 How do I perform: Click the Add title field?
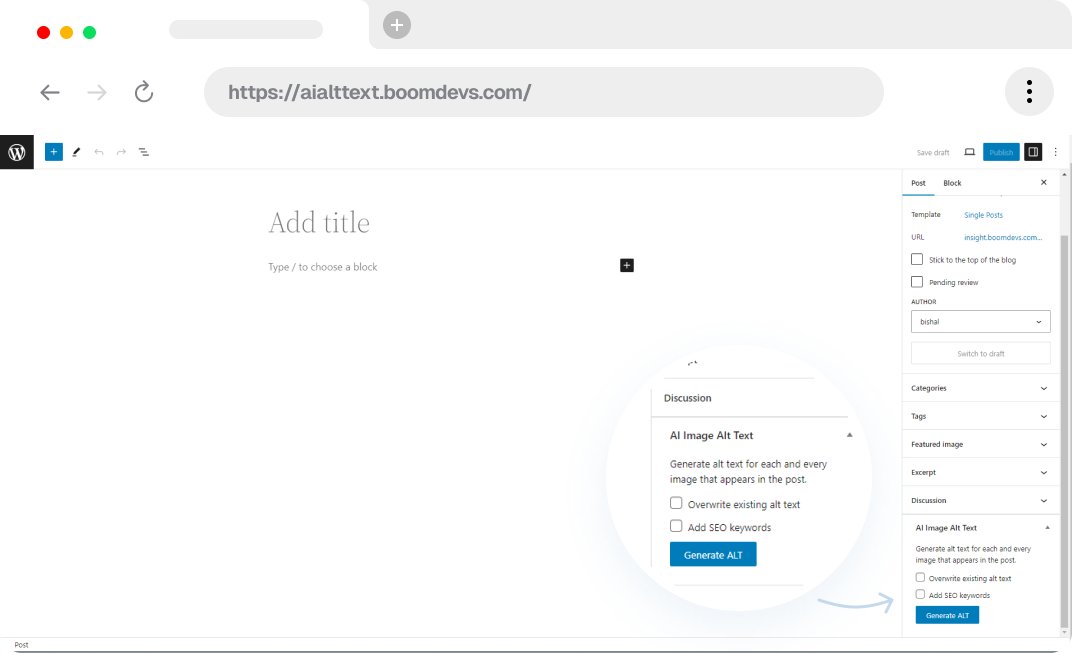point(319,222)
